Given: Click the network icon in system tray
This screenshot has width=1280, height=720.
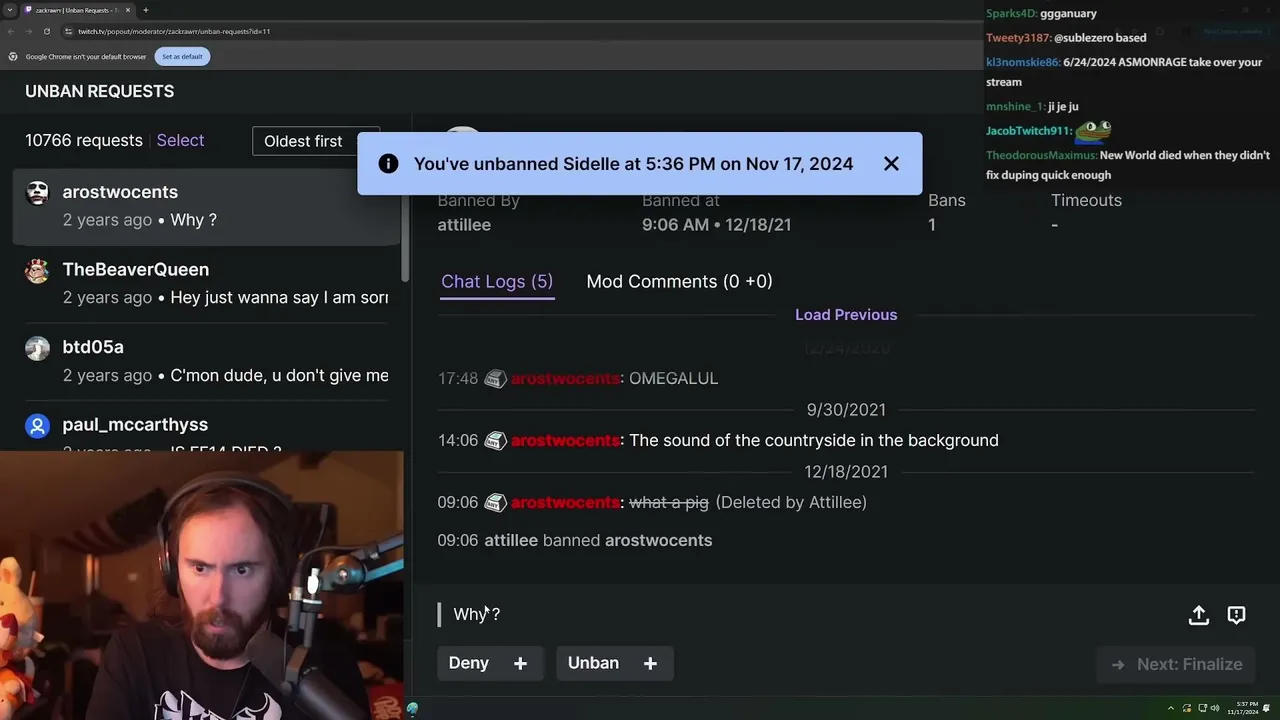Looking at the screenshot, I should (x=1202, y=708).
